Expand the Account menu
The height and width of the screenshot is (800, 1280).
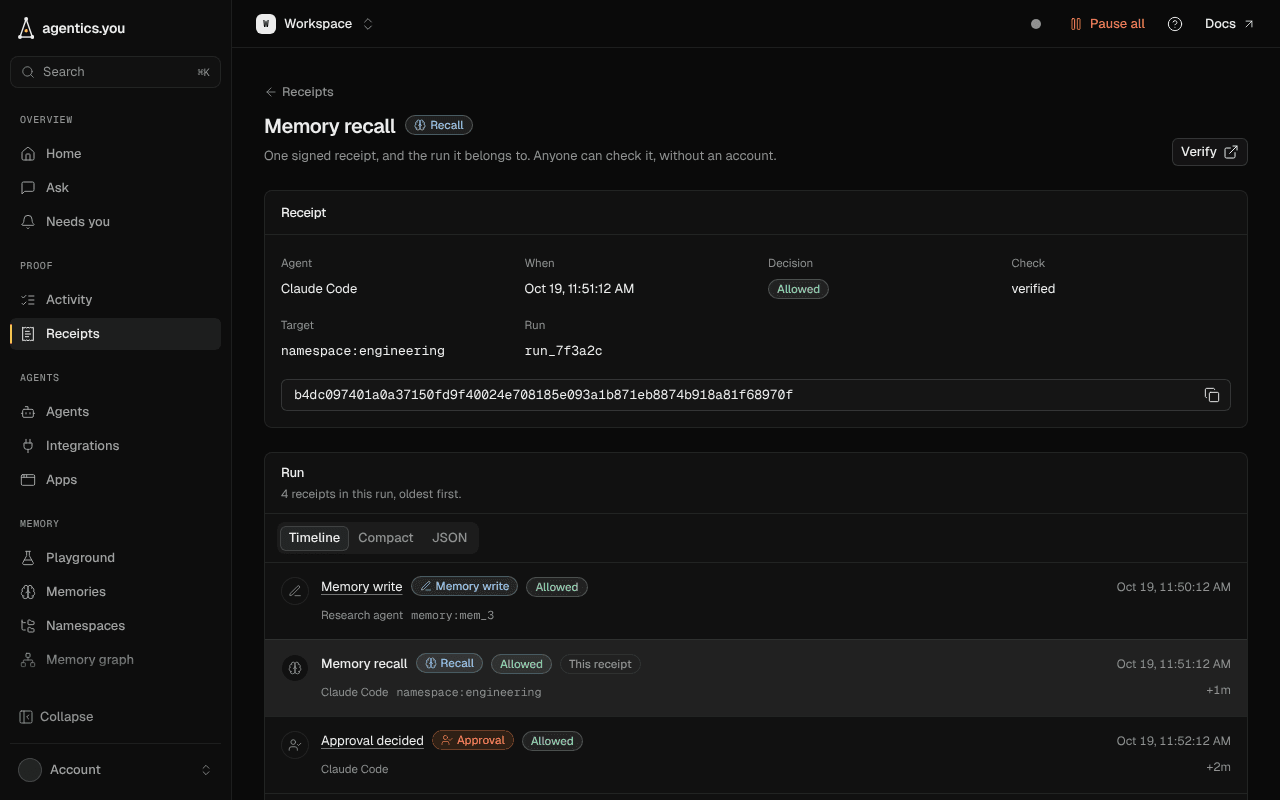coord(115,770)
